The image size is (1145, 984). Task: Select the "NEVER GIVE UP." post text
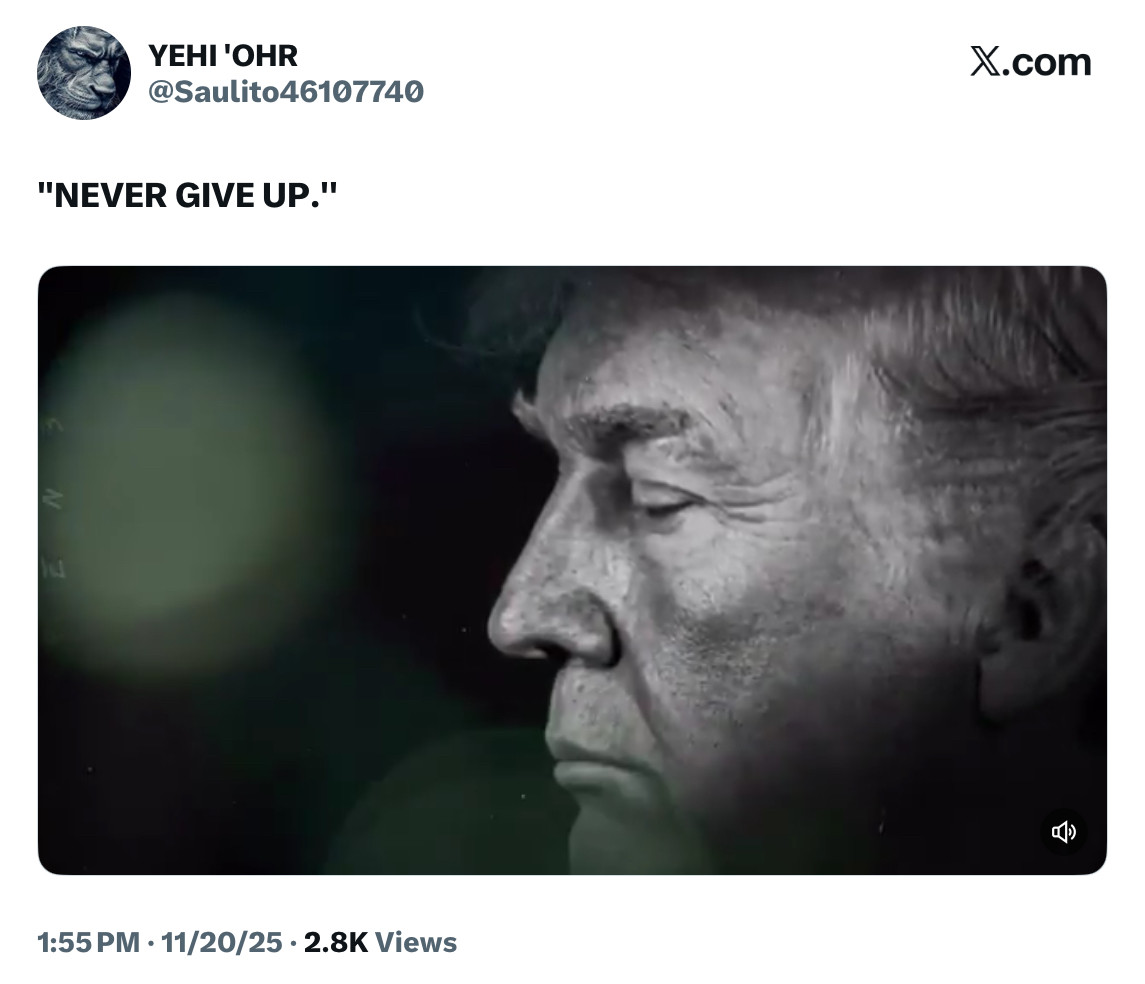click(187, 196)
